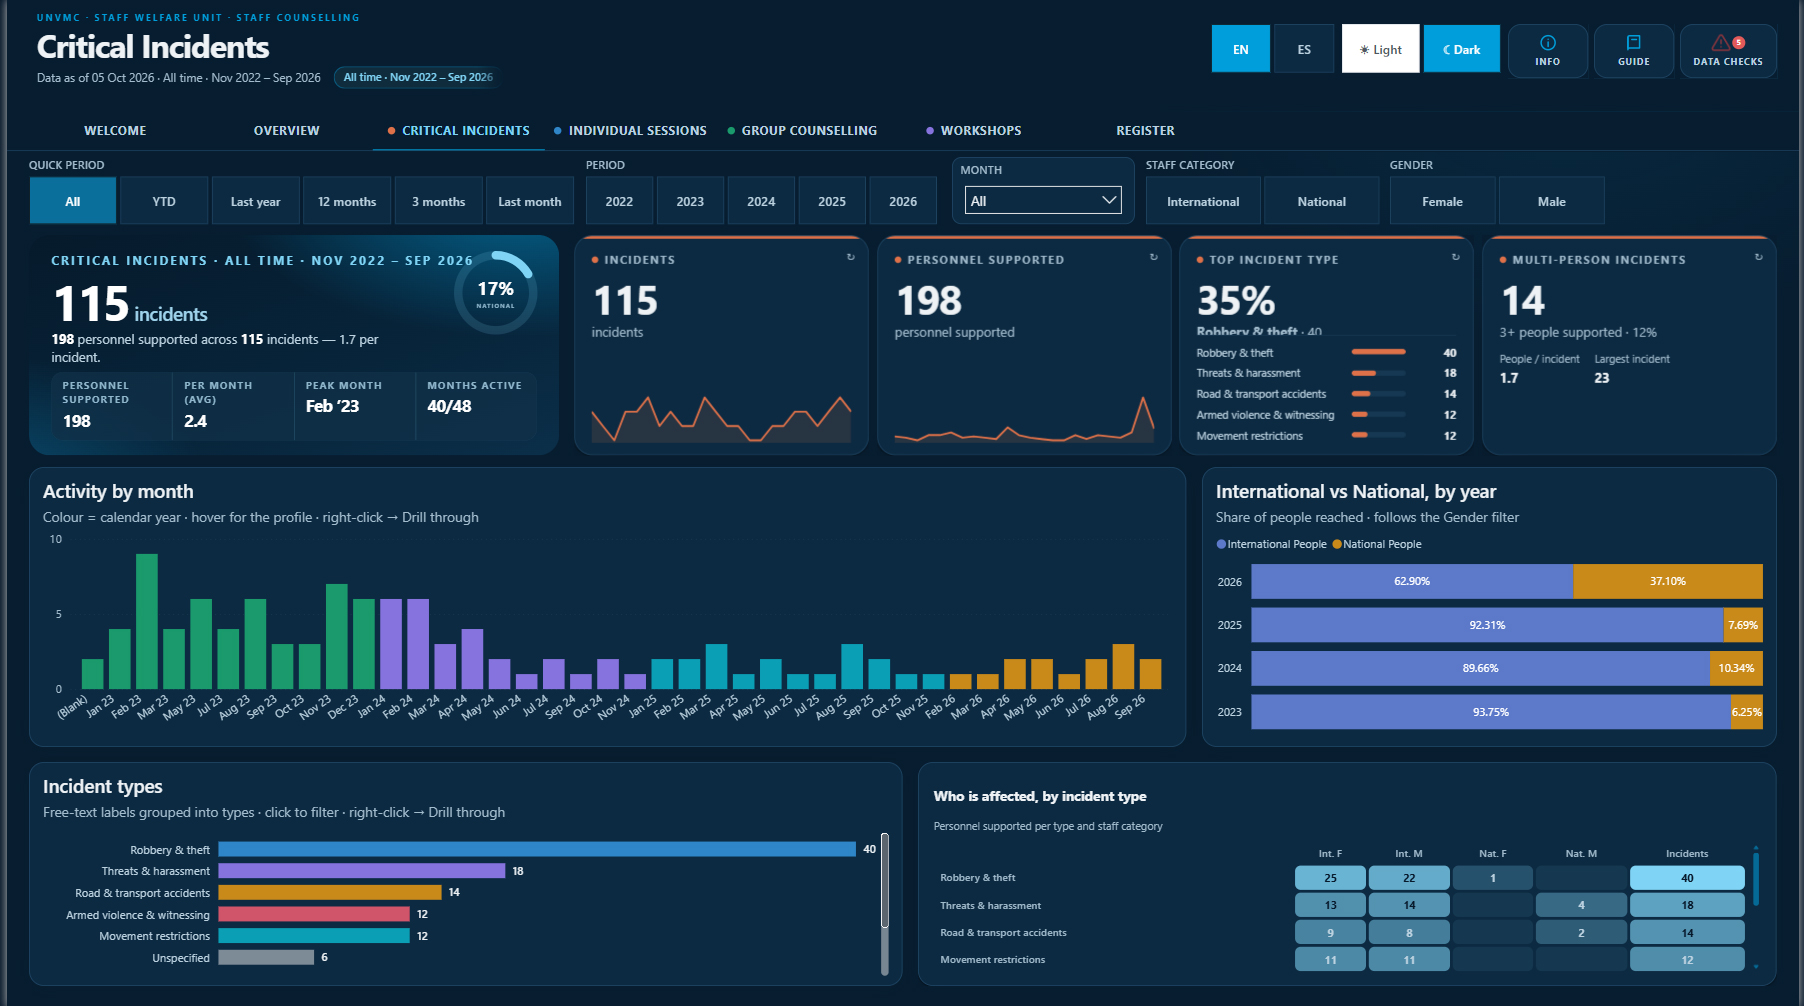Click the Unspecified bar in Incident types
Viewport: 1804px width, 1006px height.
pos(266,957)
